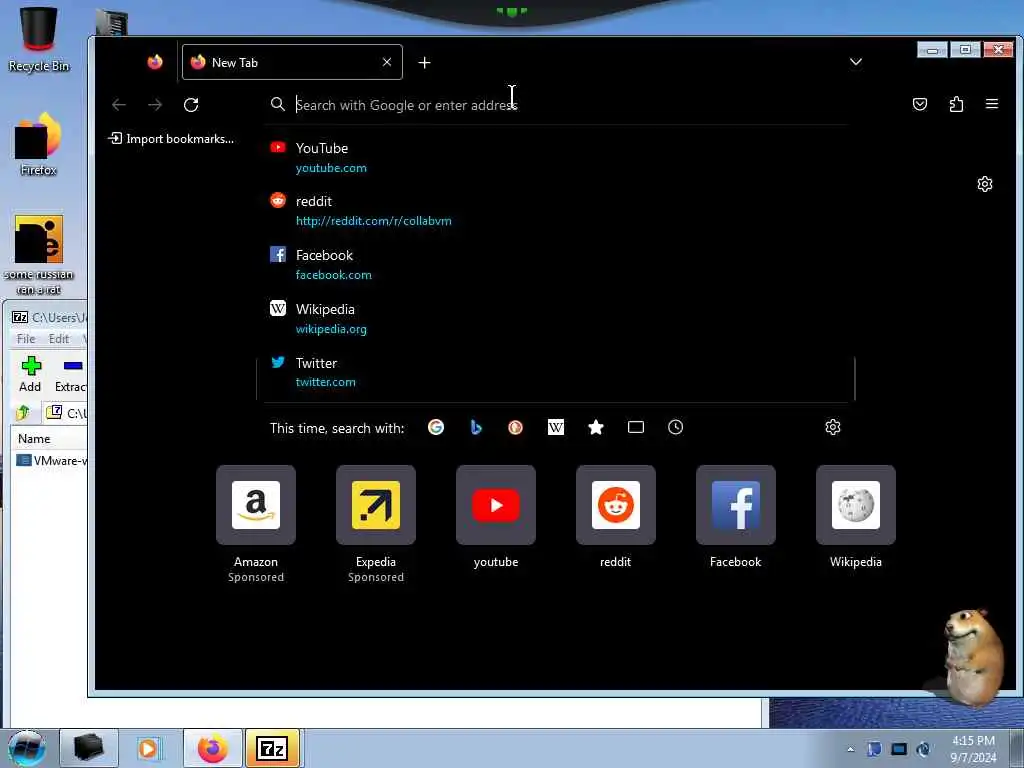Focus the Search with Google address field
This screenshot has height=768, width=1024.
click(x=555, y=104)
